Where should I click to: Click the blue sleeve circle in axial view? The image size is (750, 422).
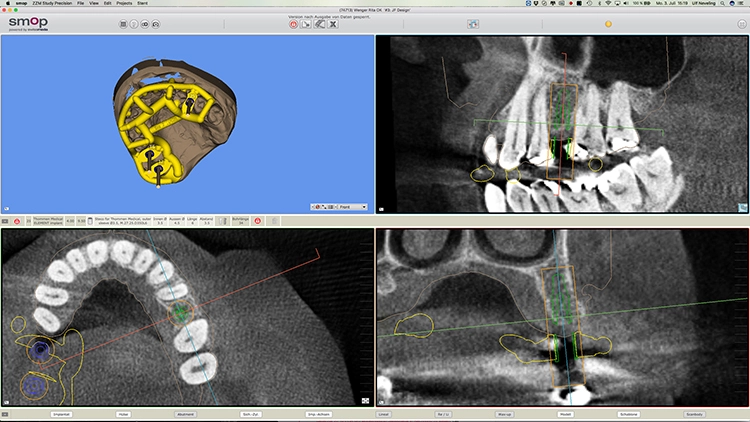point(40,350)
